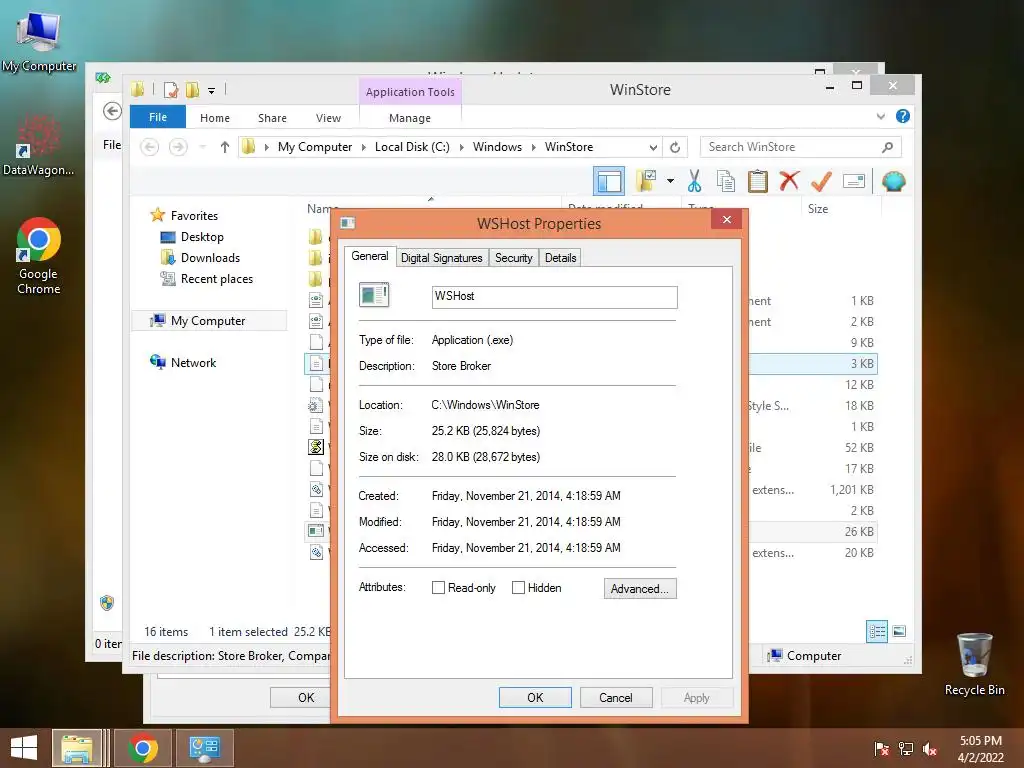Open the Customize Quick Access Toolbar dropdown
The height and width of the screenshot is (768, 1024).
[x=212, y=91]
